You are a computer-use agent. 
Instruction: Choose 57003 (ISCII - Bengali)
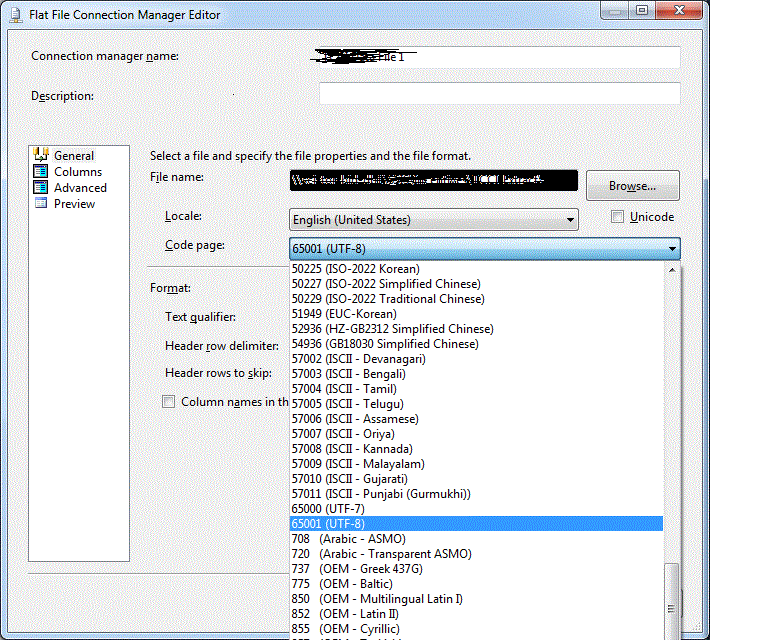(x=477, y=374)
